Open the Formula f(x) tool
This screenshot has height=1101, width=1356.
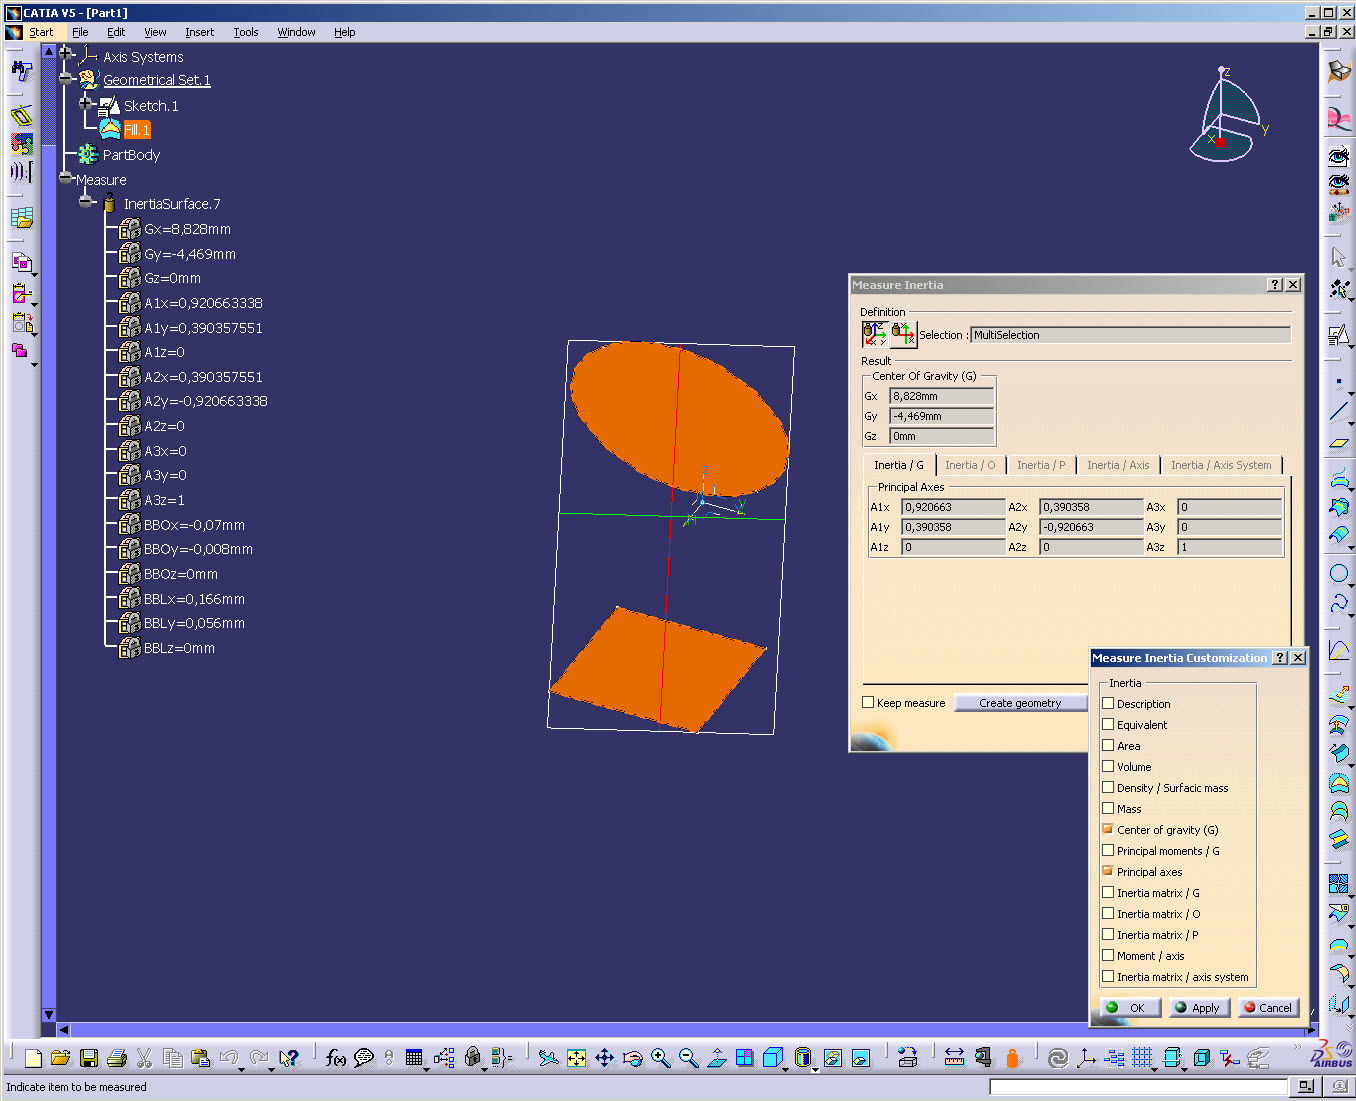coord(336,1058)
